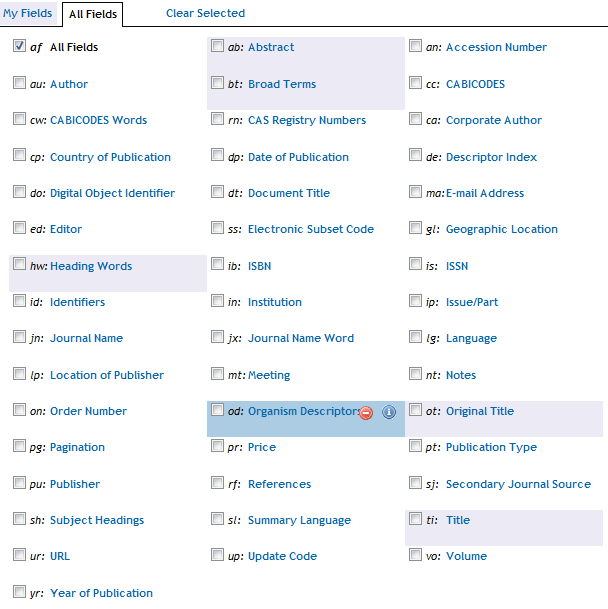Open the Secondary Journal Source link
Image resolution: width=608 pixels, height=609 pixels.
click(x=518, y=484)
